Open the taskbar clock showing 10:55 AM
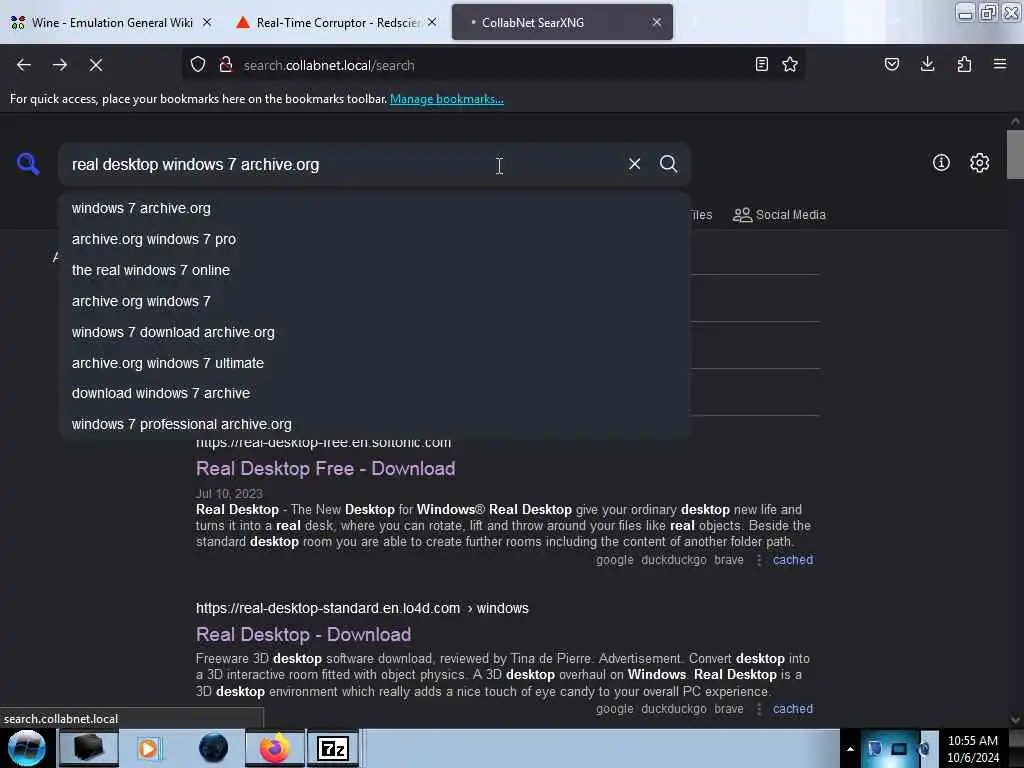This screenshot has width=1024, height=768. tap(972, 749)
